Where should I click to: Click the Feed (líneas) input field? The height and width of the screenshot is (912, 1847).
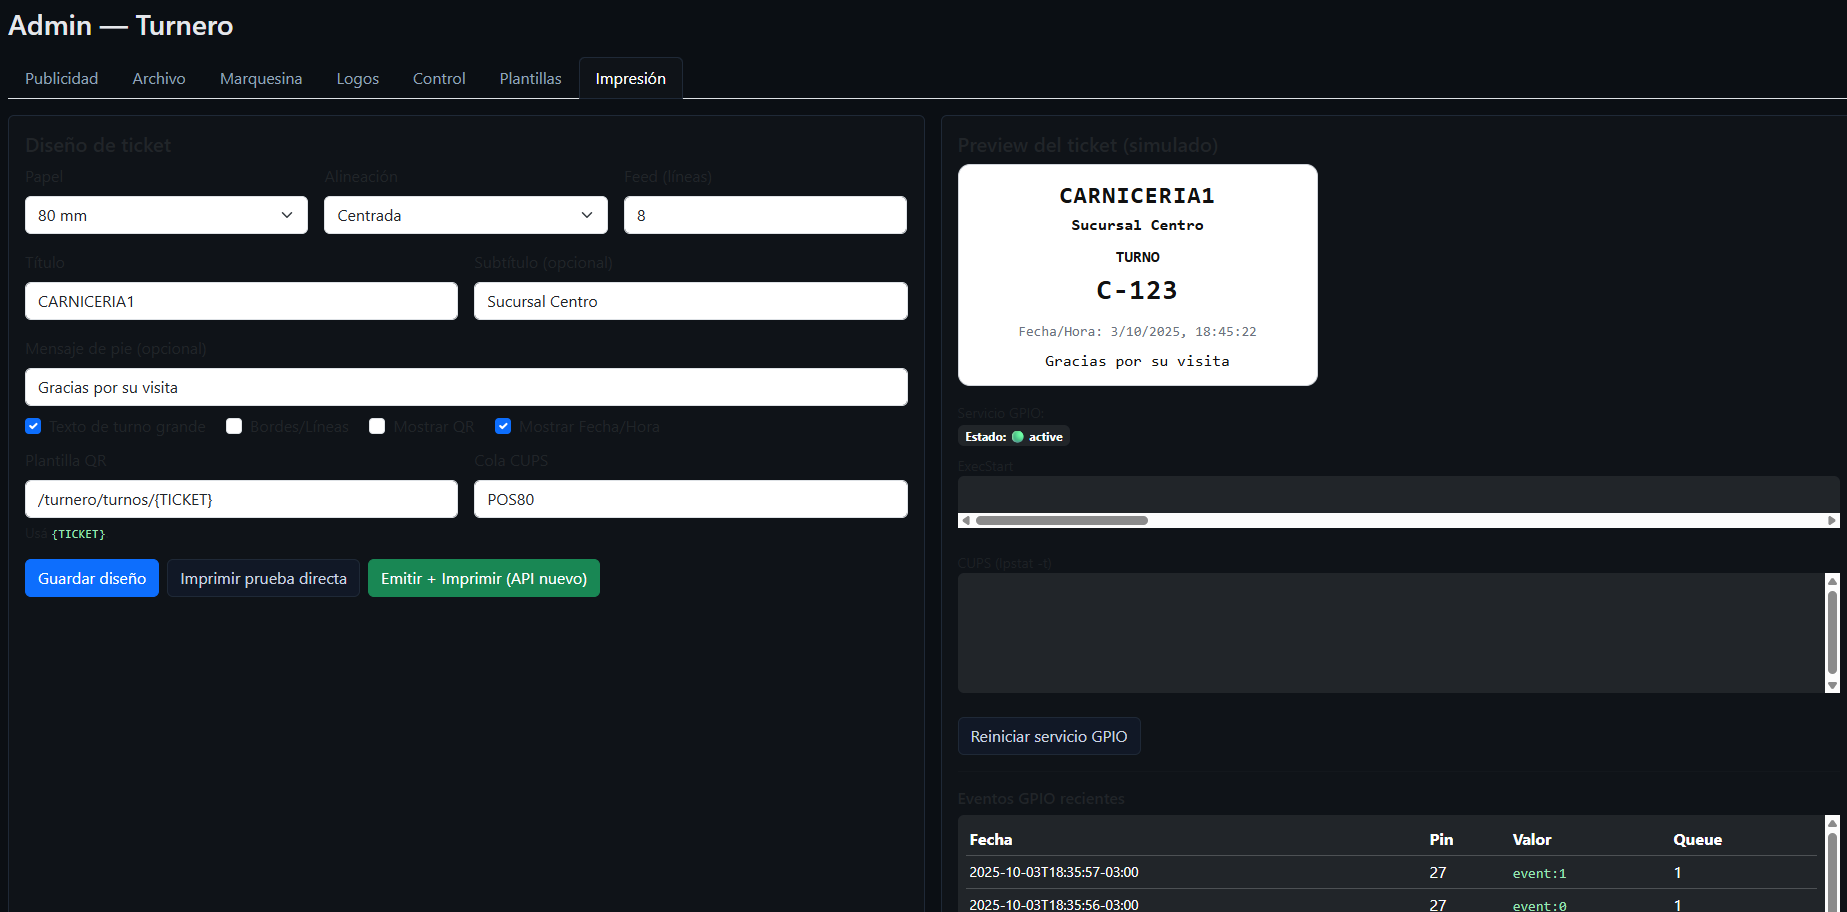[765, 215]
